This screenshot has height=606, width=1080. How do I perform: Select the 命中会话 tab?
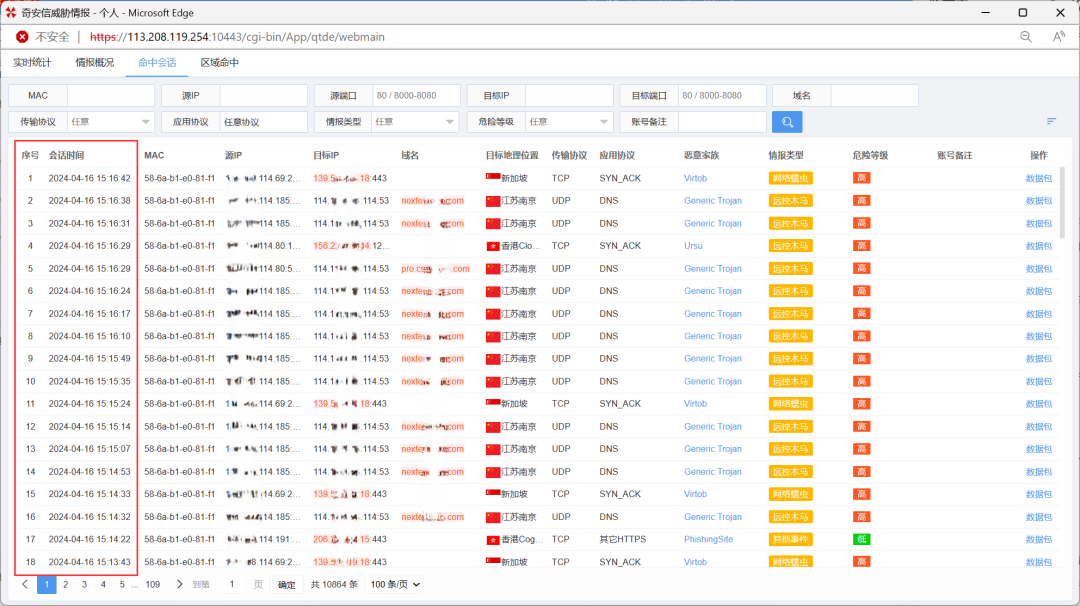click(x=157, y=63)
